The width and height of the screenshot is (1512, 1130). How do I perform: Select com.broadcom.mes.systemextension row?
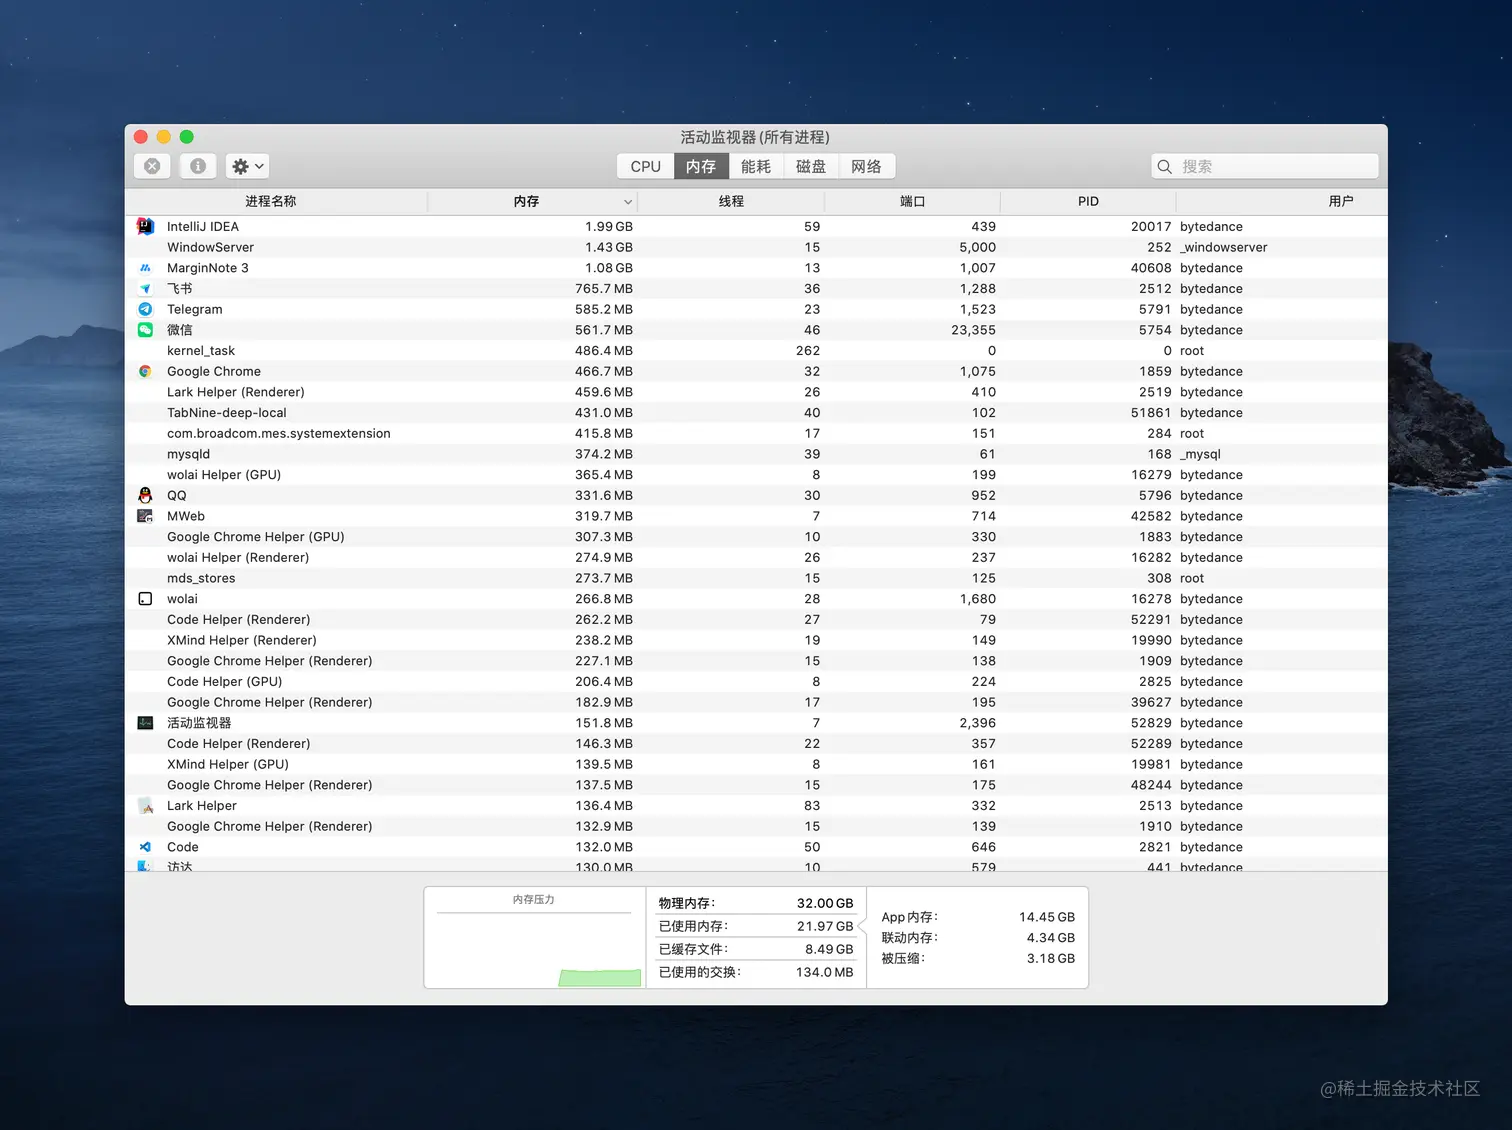pyautogui.click(x=756, y=433)
